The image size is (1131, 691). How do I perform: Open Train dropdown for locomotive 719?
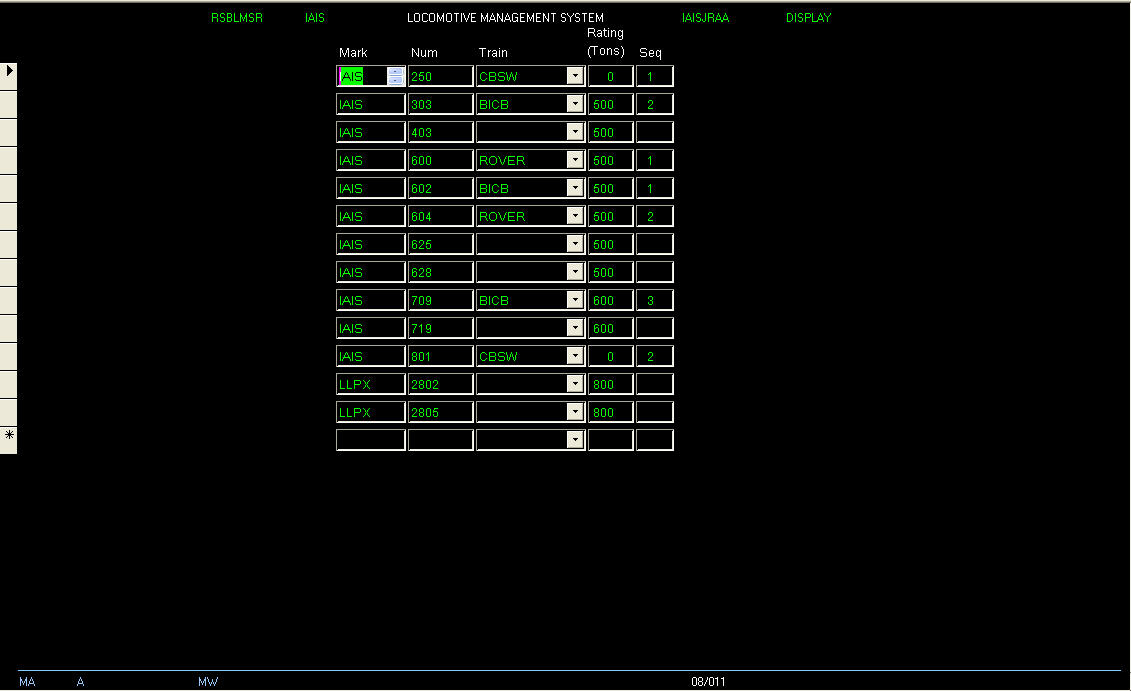[575, 328]
